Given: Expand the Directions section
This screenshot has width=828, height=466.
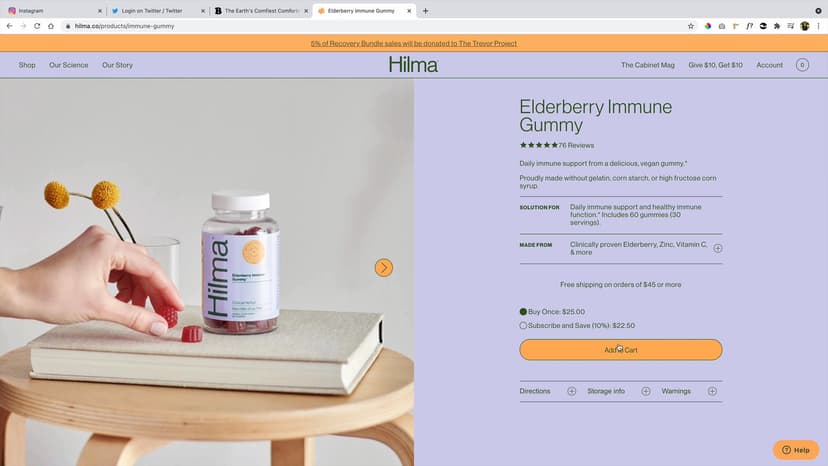Looking at the screenshot, I should click(571, 392).
